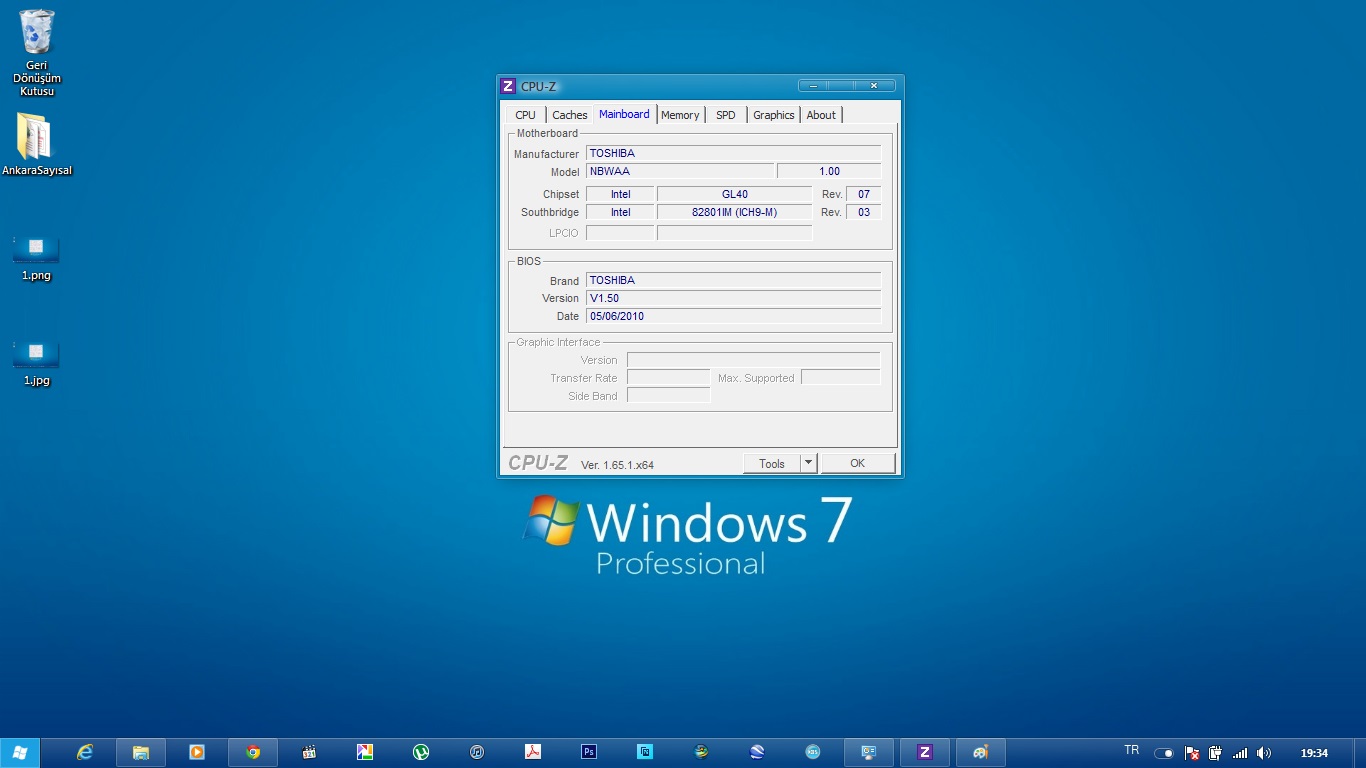Viewport: 1366px width, 768px height.
Task: Select the Geri Dönüşüm Kutusu desktop icon
Action: click(x=37, y=54)
